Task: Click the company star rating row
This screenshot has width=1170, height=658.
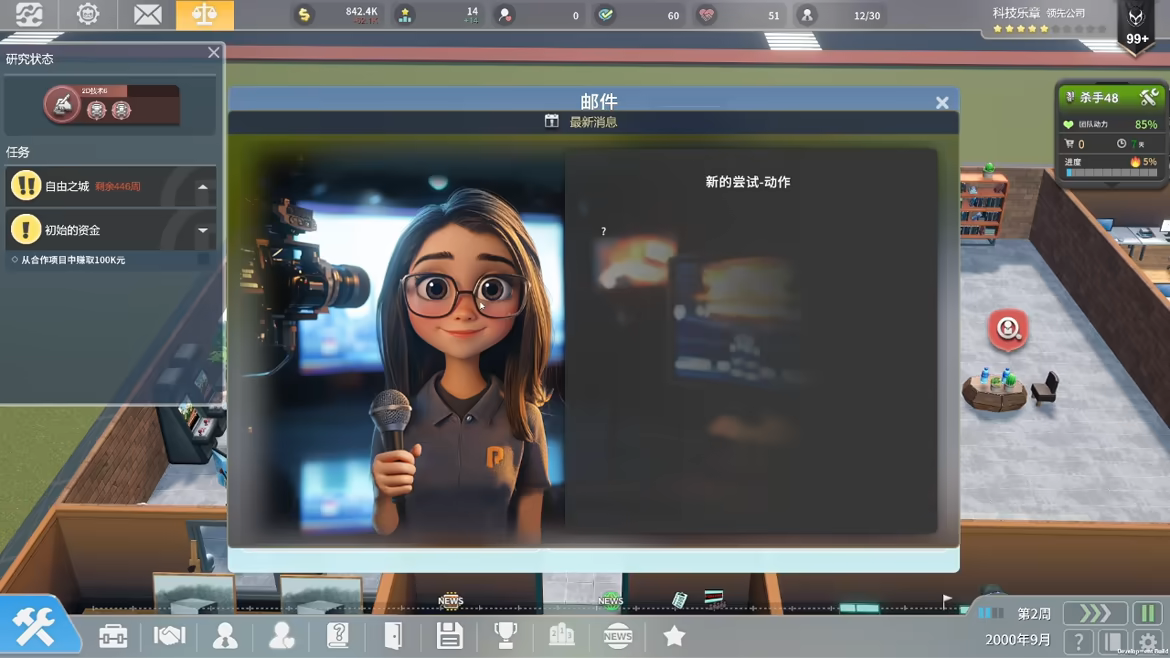Action: pos(1049,29)
